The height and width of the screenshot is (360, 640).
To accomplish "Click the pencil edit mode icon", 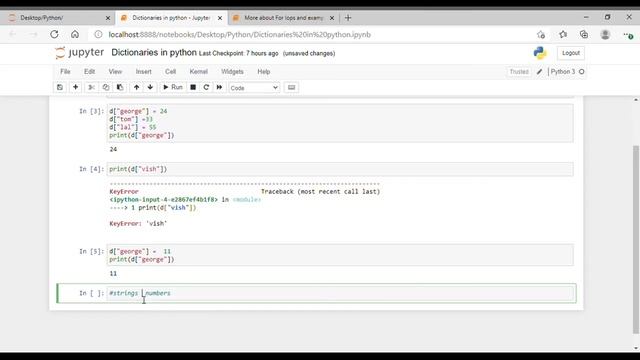I will pos(539,72).
